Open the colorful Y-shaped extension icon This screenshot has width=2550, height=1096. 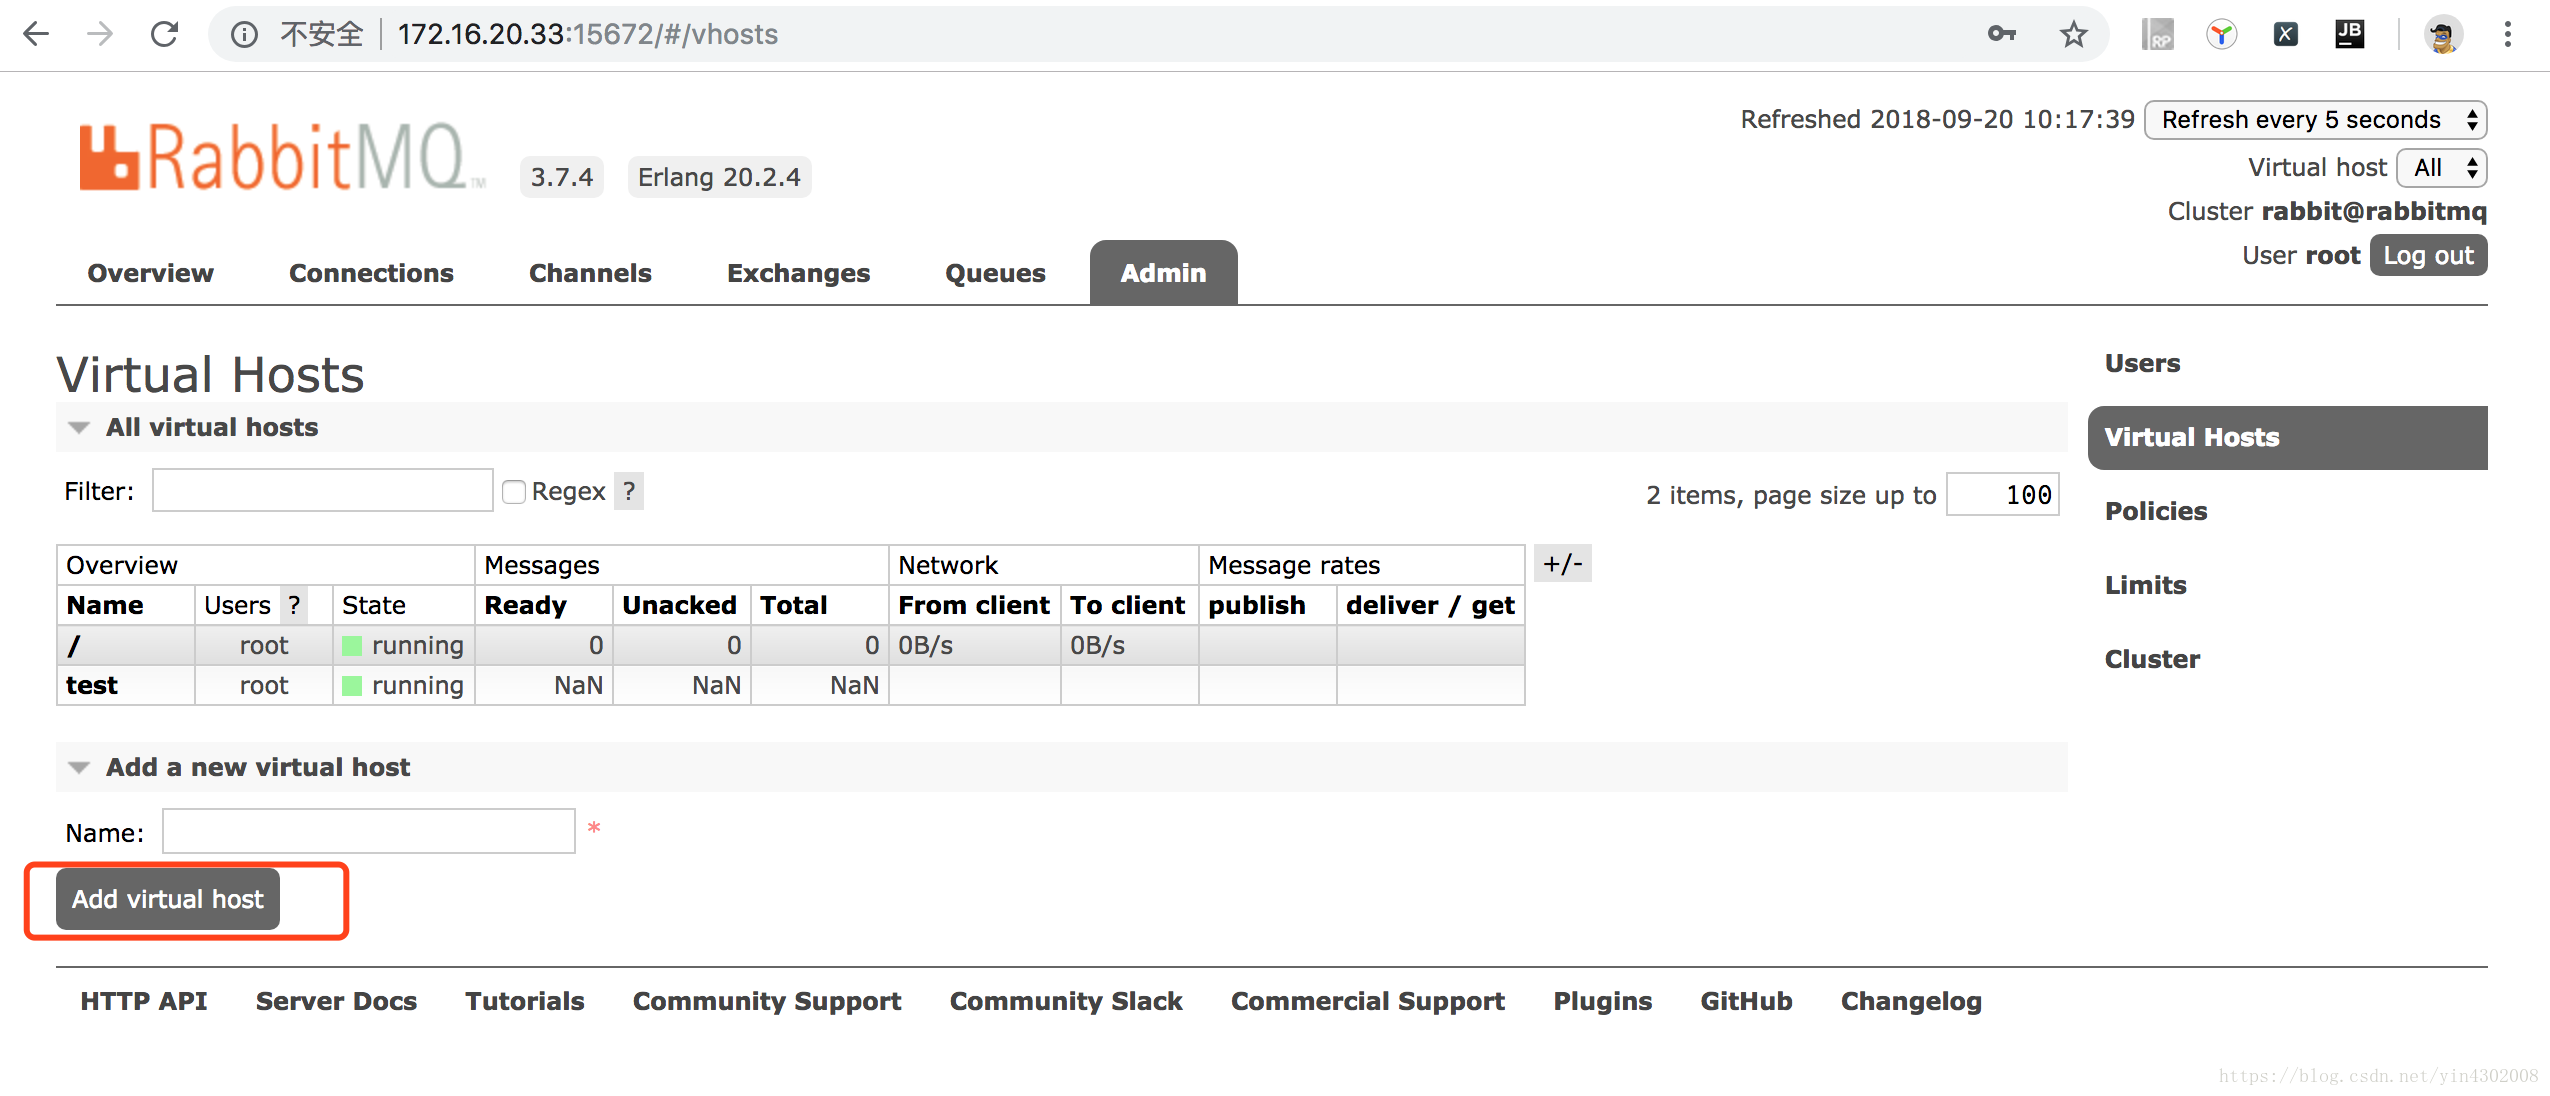pyautogui.click(x=2221, y=34)
